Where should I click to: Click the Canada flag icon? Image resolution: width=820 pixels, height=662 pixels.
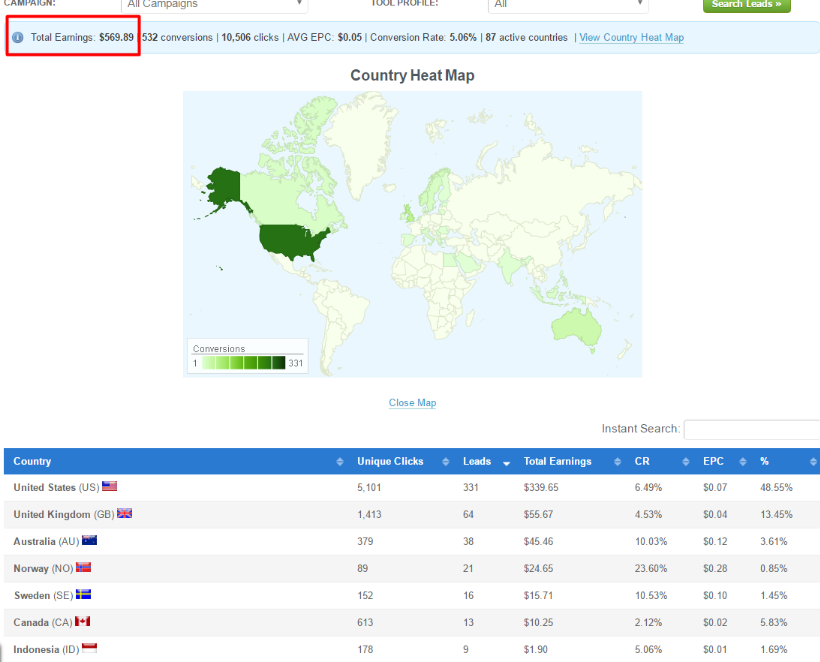coord(83,622)
